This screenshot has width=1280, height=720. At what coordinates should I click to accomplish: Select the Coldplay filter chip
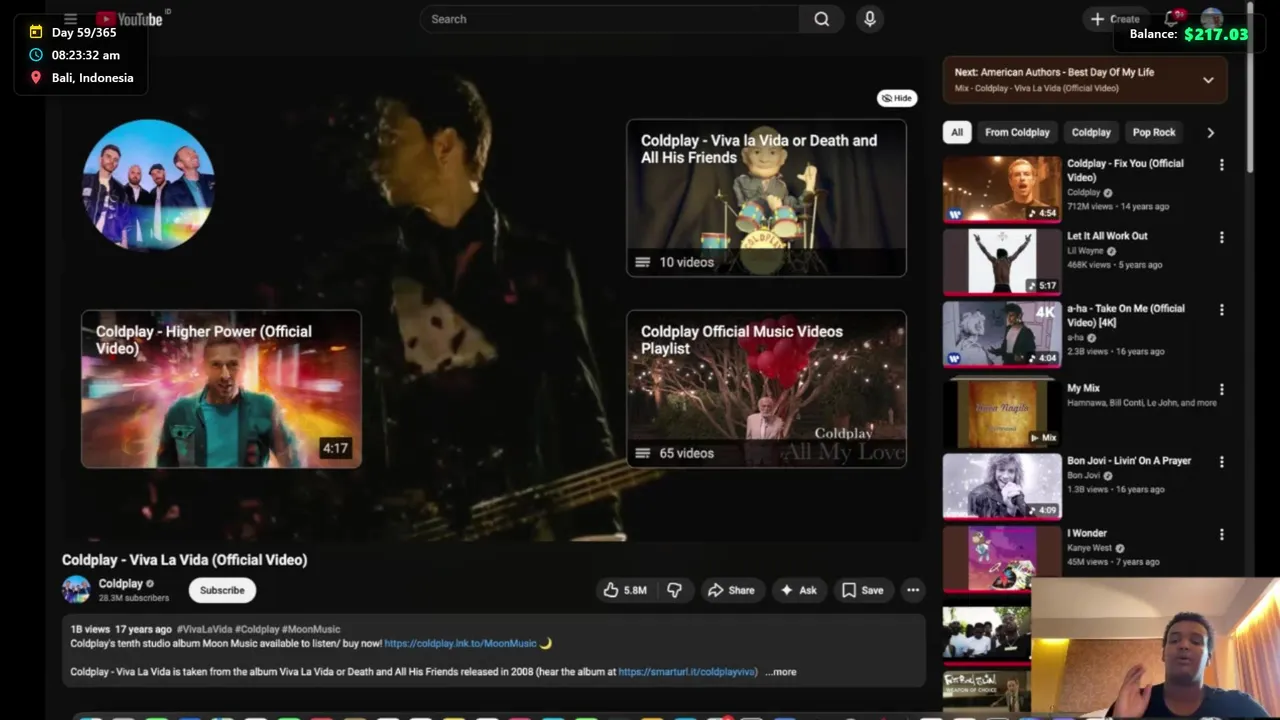(x=1091, y=132)
